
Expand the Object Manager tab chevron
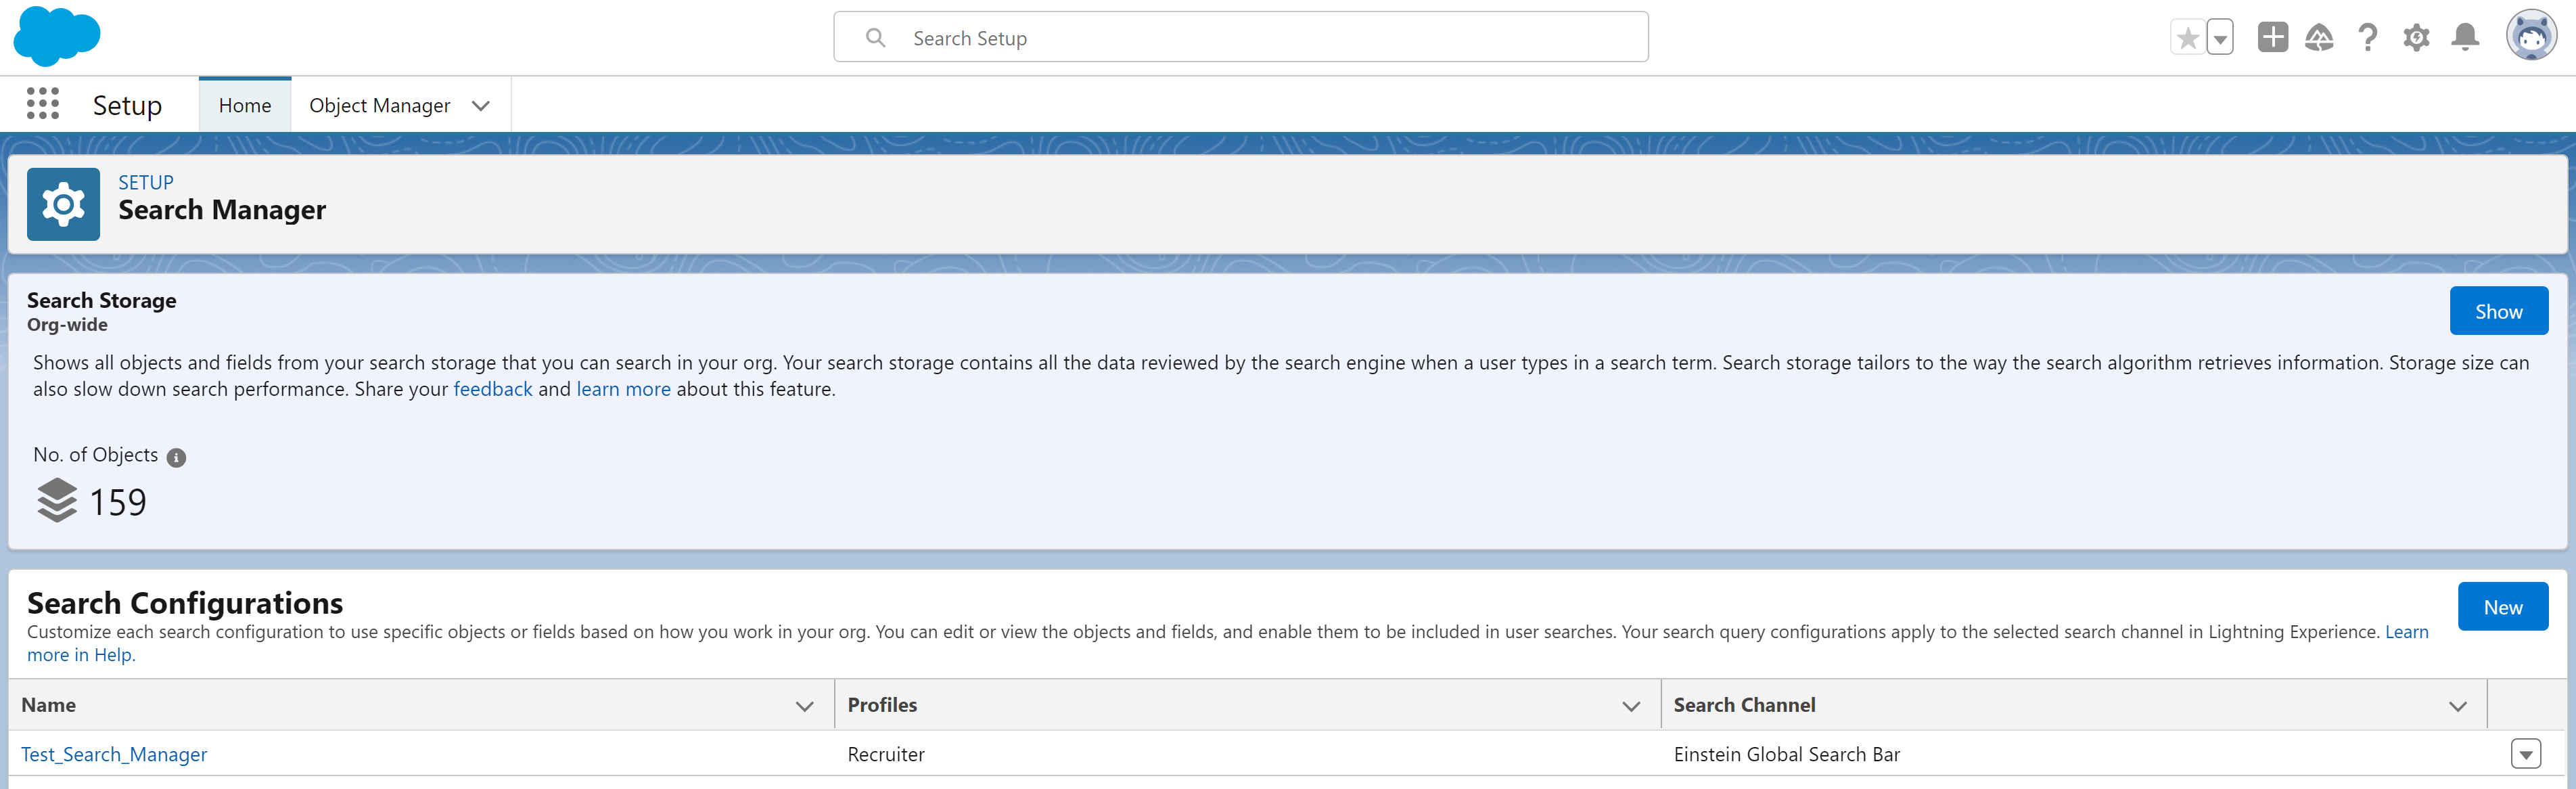481,106
